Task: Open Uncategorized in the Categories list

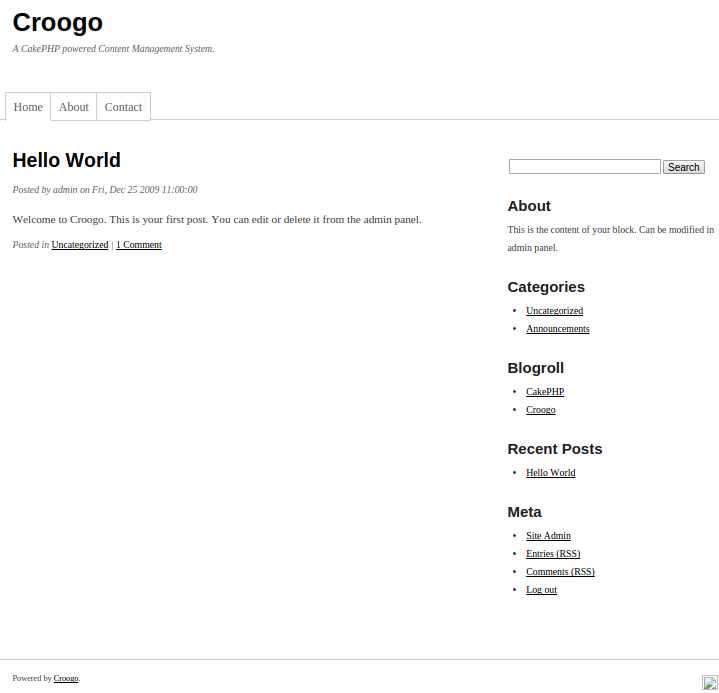Action: (x=554, y=311)
